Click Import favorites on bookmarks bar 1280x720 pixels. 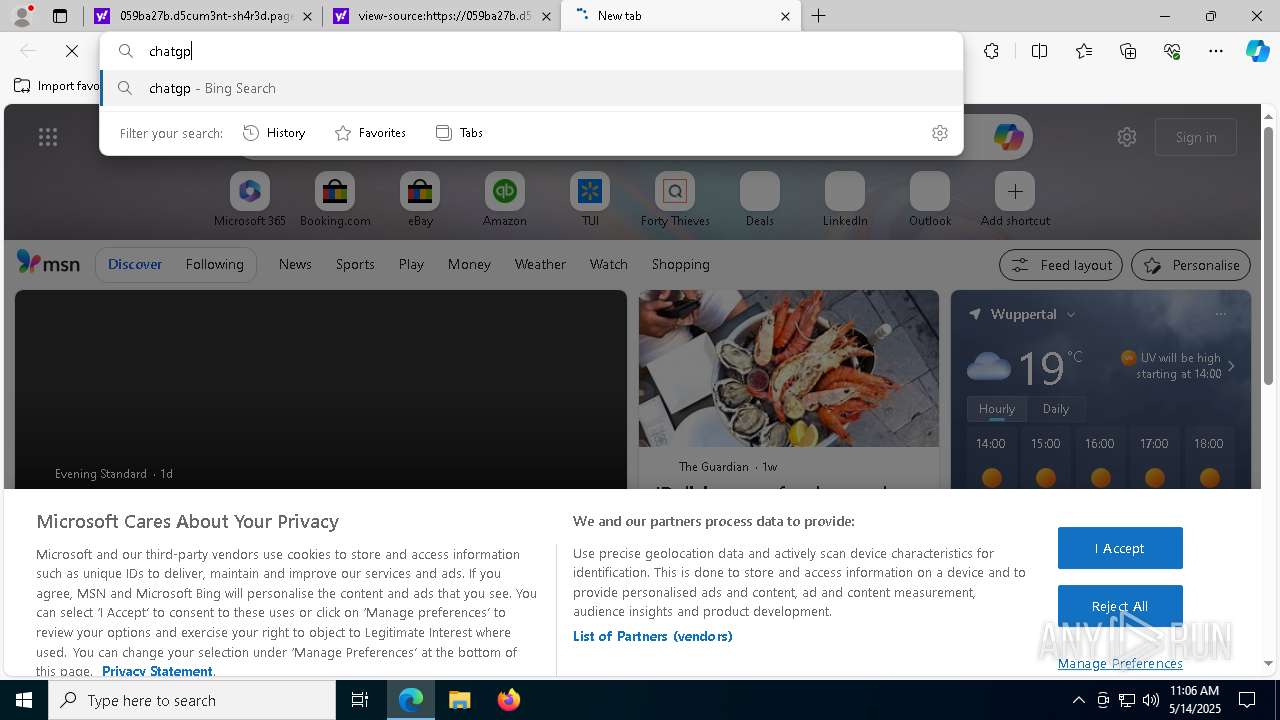57,86
